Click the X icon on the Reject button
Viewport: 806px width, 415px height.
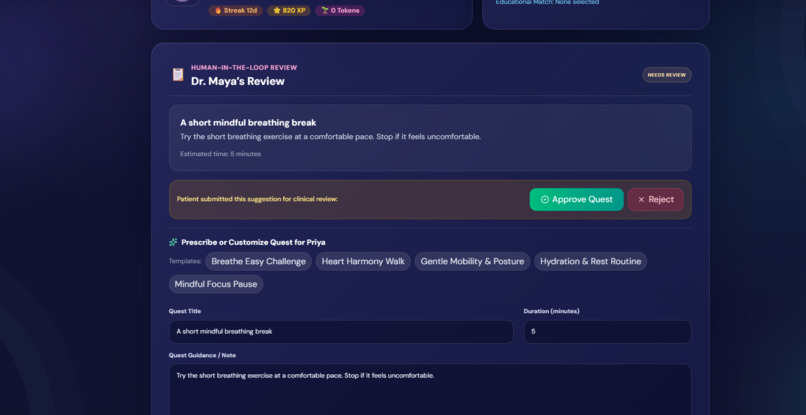pos(641,200)
